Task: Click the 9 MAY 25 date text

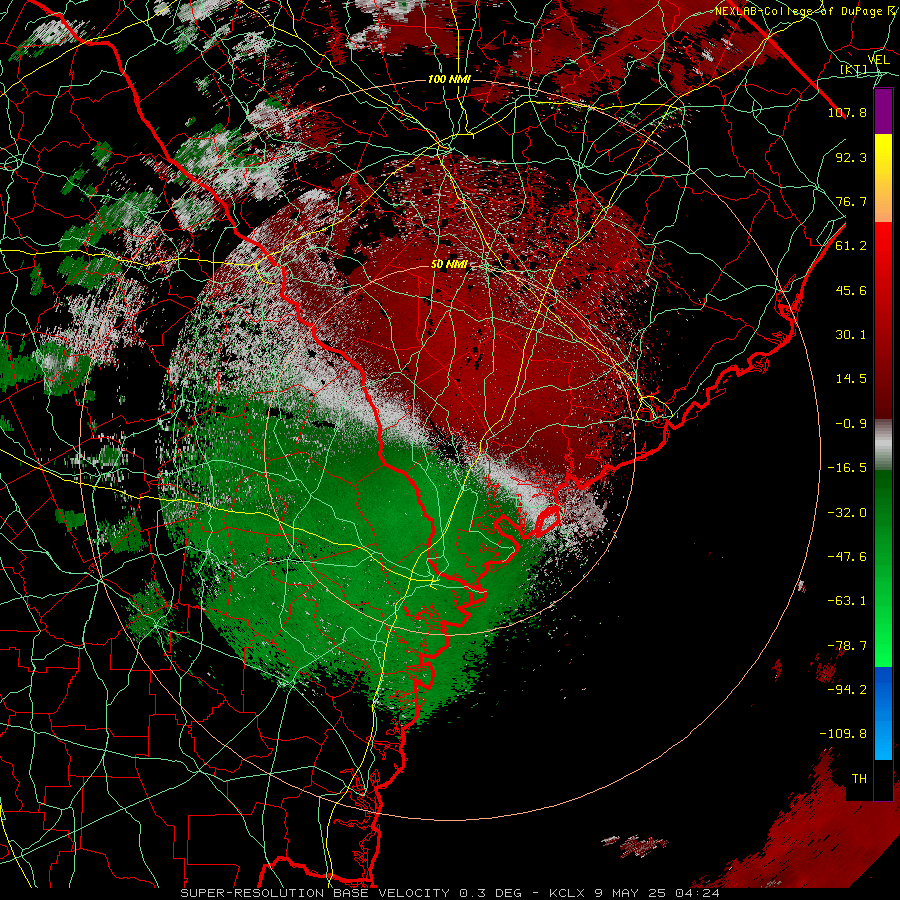Action: point(632,893)
